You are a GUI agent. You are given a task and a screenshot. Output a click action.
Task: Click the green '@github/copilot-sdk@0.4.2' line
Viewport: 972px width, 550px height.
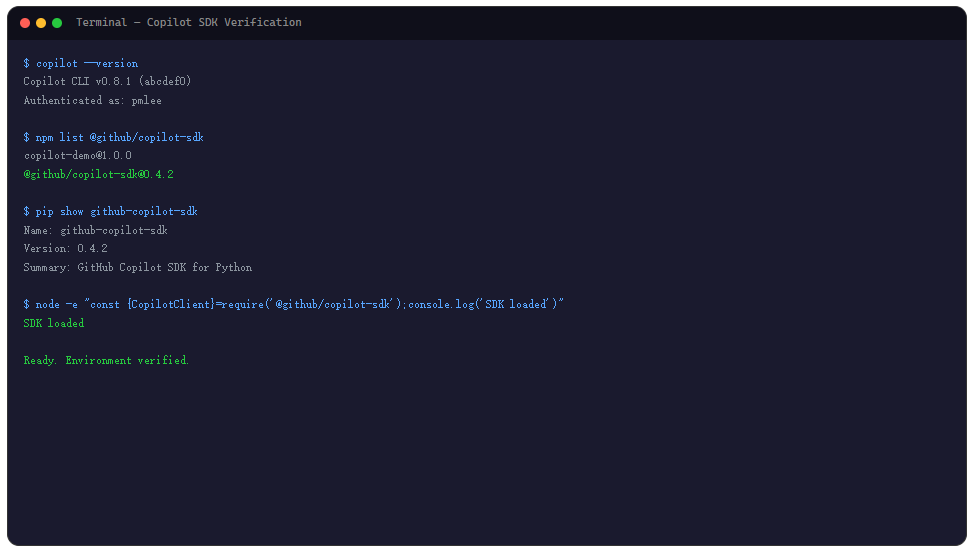pyautogui.click(x=99, y=174)
